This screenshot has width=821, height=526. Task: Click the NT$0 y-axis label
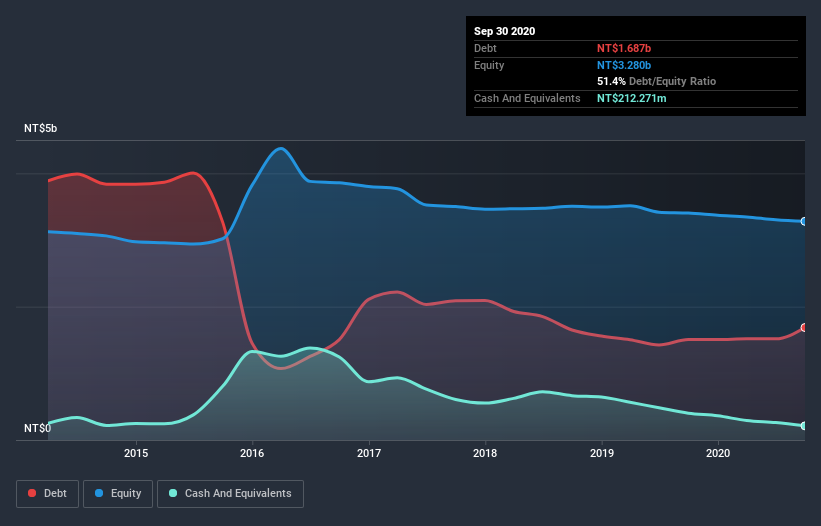point(38,428)
